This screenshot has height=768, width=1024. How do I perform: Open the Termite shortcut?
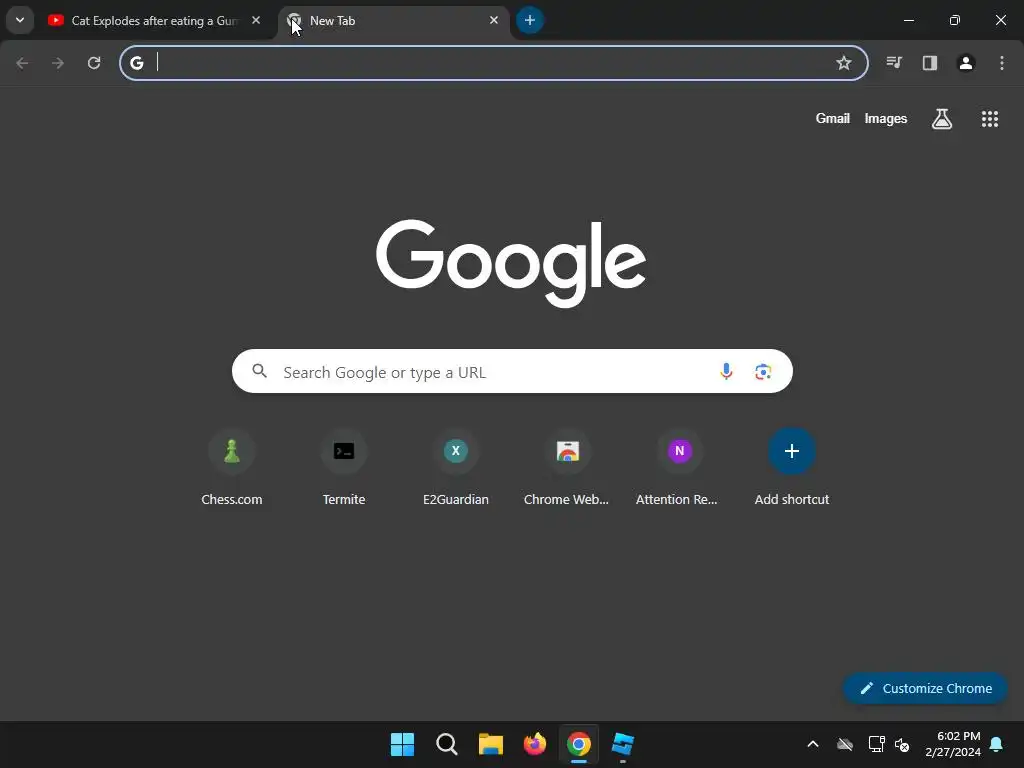pyautogui.click(x=344, y=467)
